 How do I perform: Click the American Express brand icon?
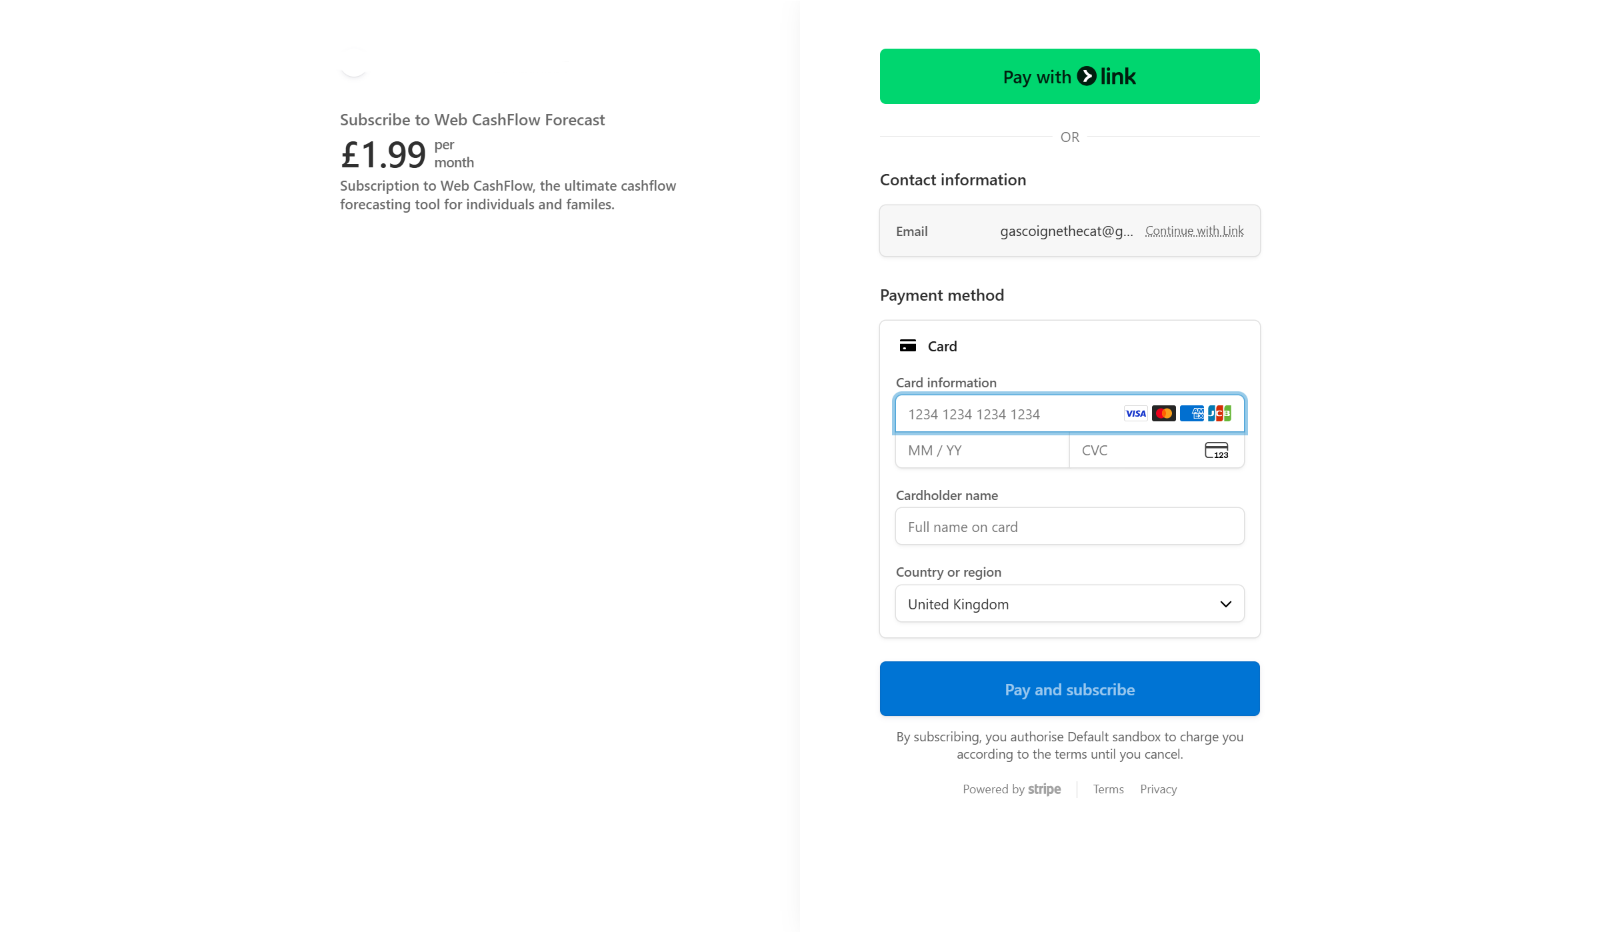1192,414
